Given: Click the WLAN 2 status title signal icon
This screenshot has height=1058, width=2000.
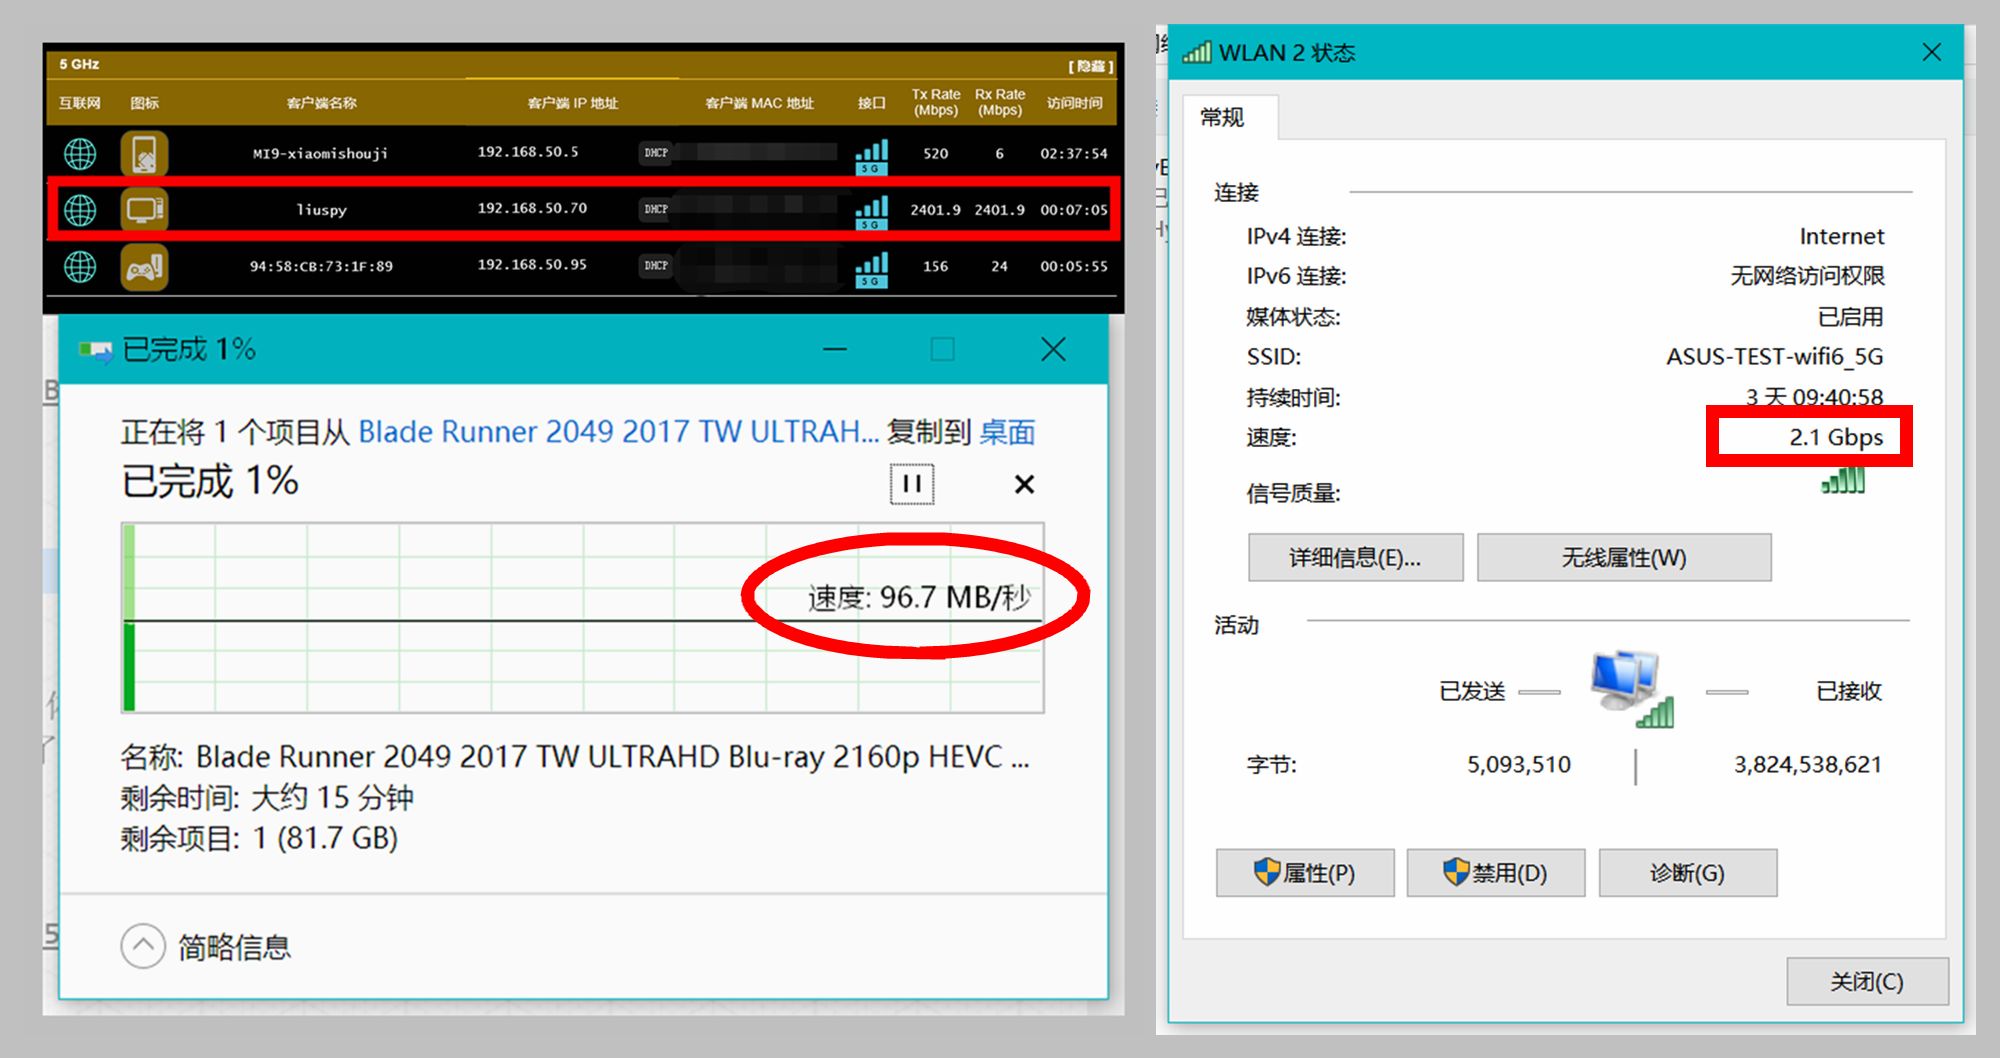Looking at the screenshot, I should click(x=1196, y=52).
